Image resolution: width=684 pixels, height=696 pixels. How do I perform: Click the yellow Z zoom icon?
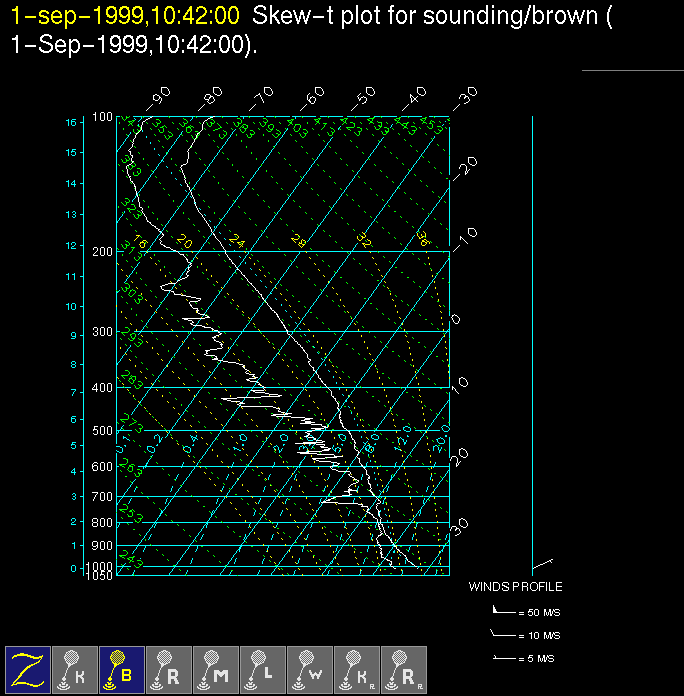[x=29, y=668]
